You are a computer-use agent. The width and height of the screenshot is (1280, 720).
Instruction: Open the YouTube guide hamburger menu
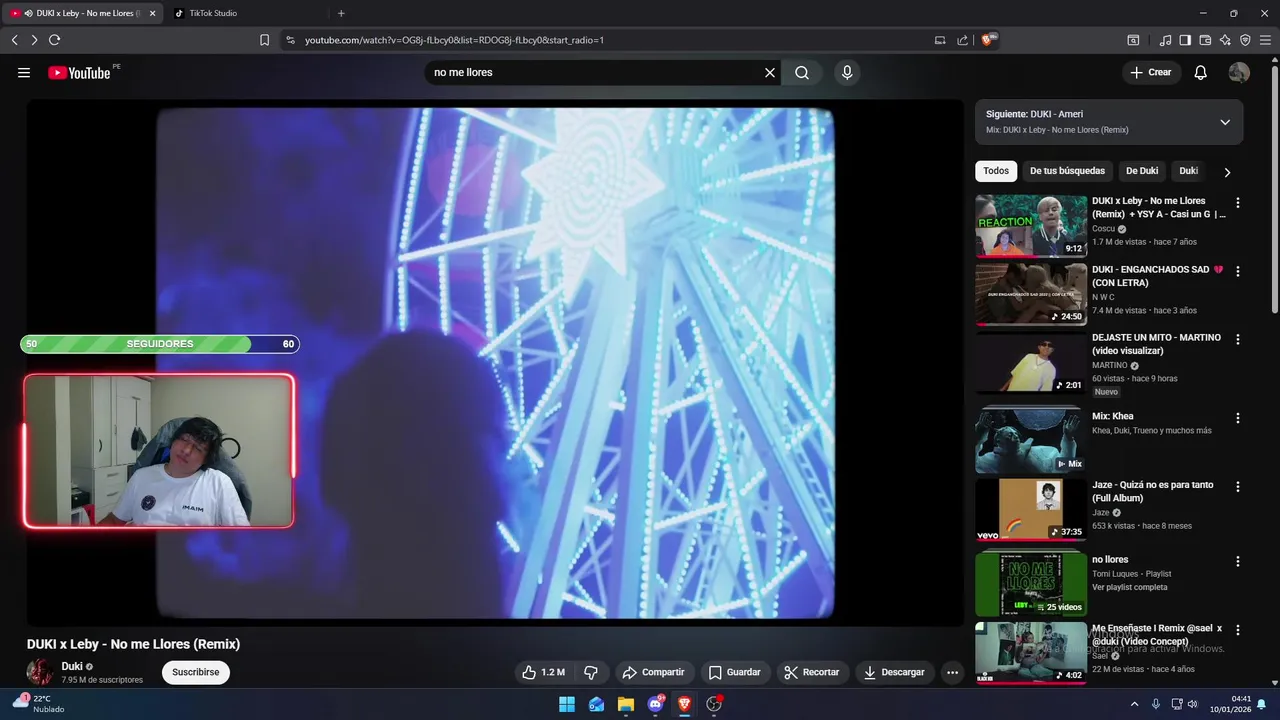[24, 72]
